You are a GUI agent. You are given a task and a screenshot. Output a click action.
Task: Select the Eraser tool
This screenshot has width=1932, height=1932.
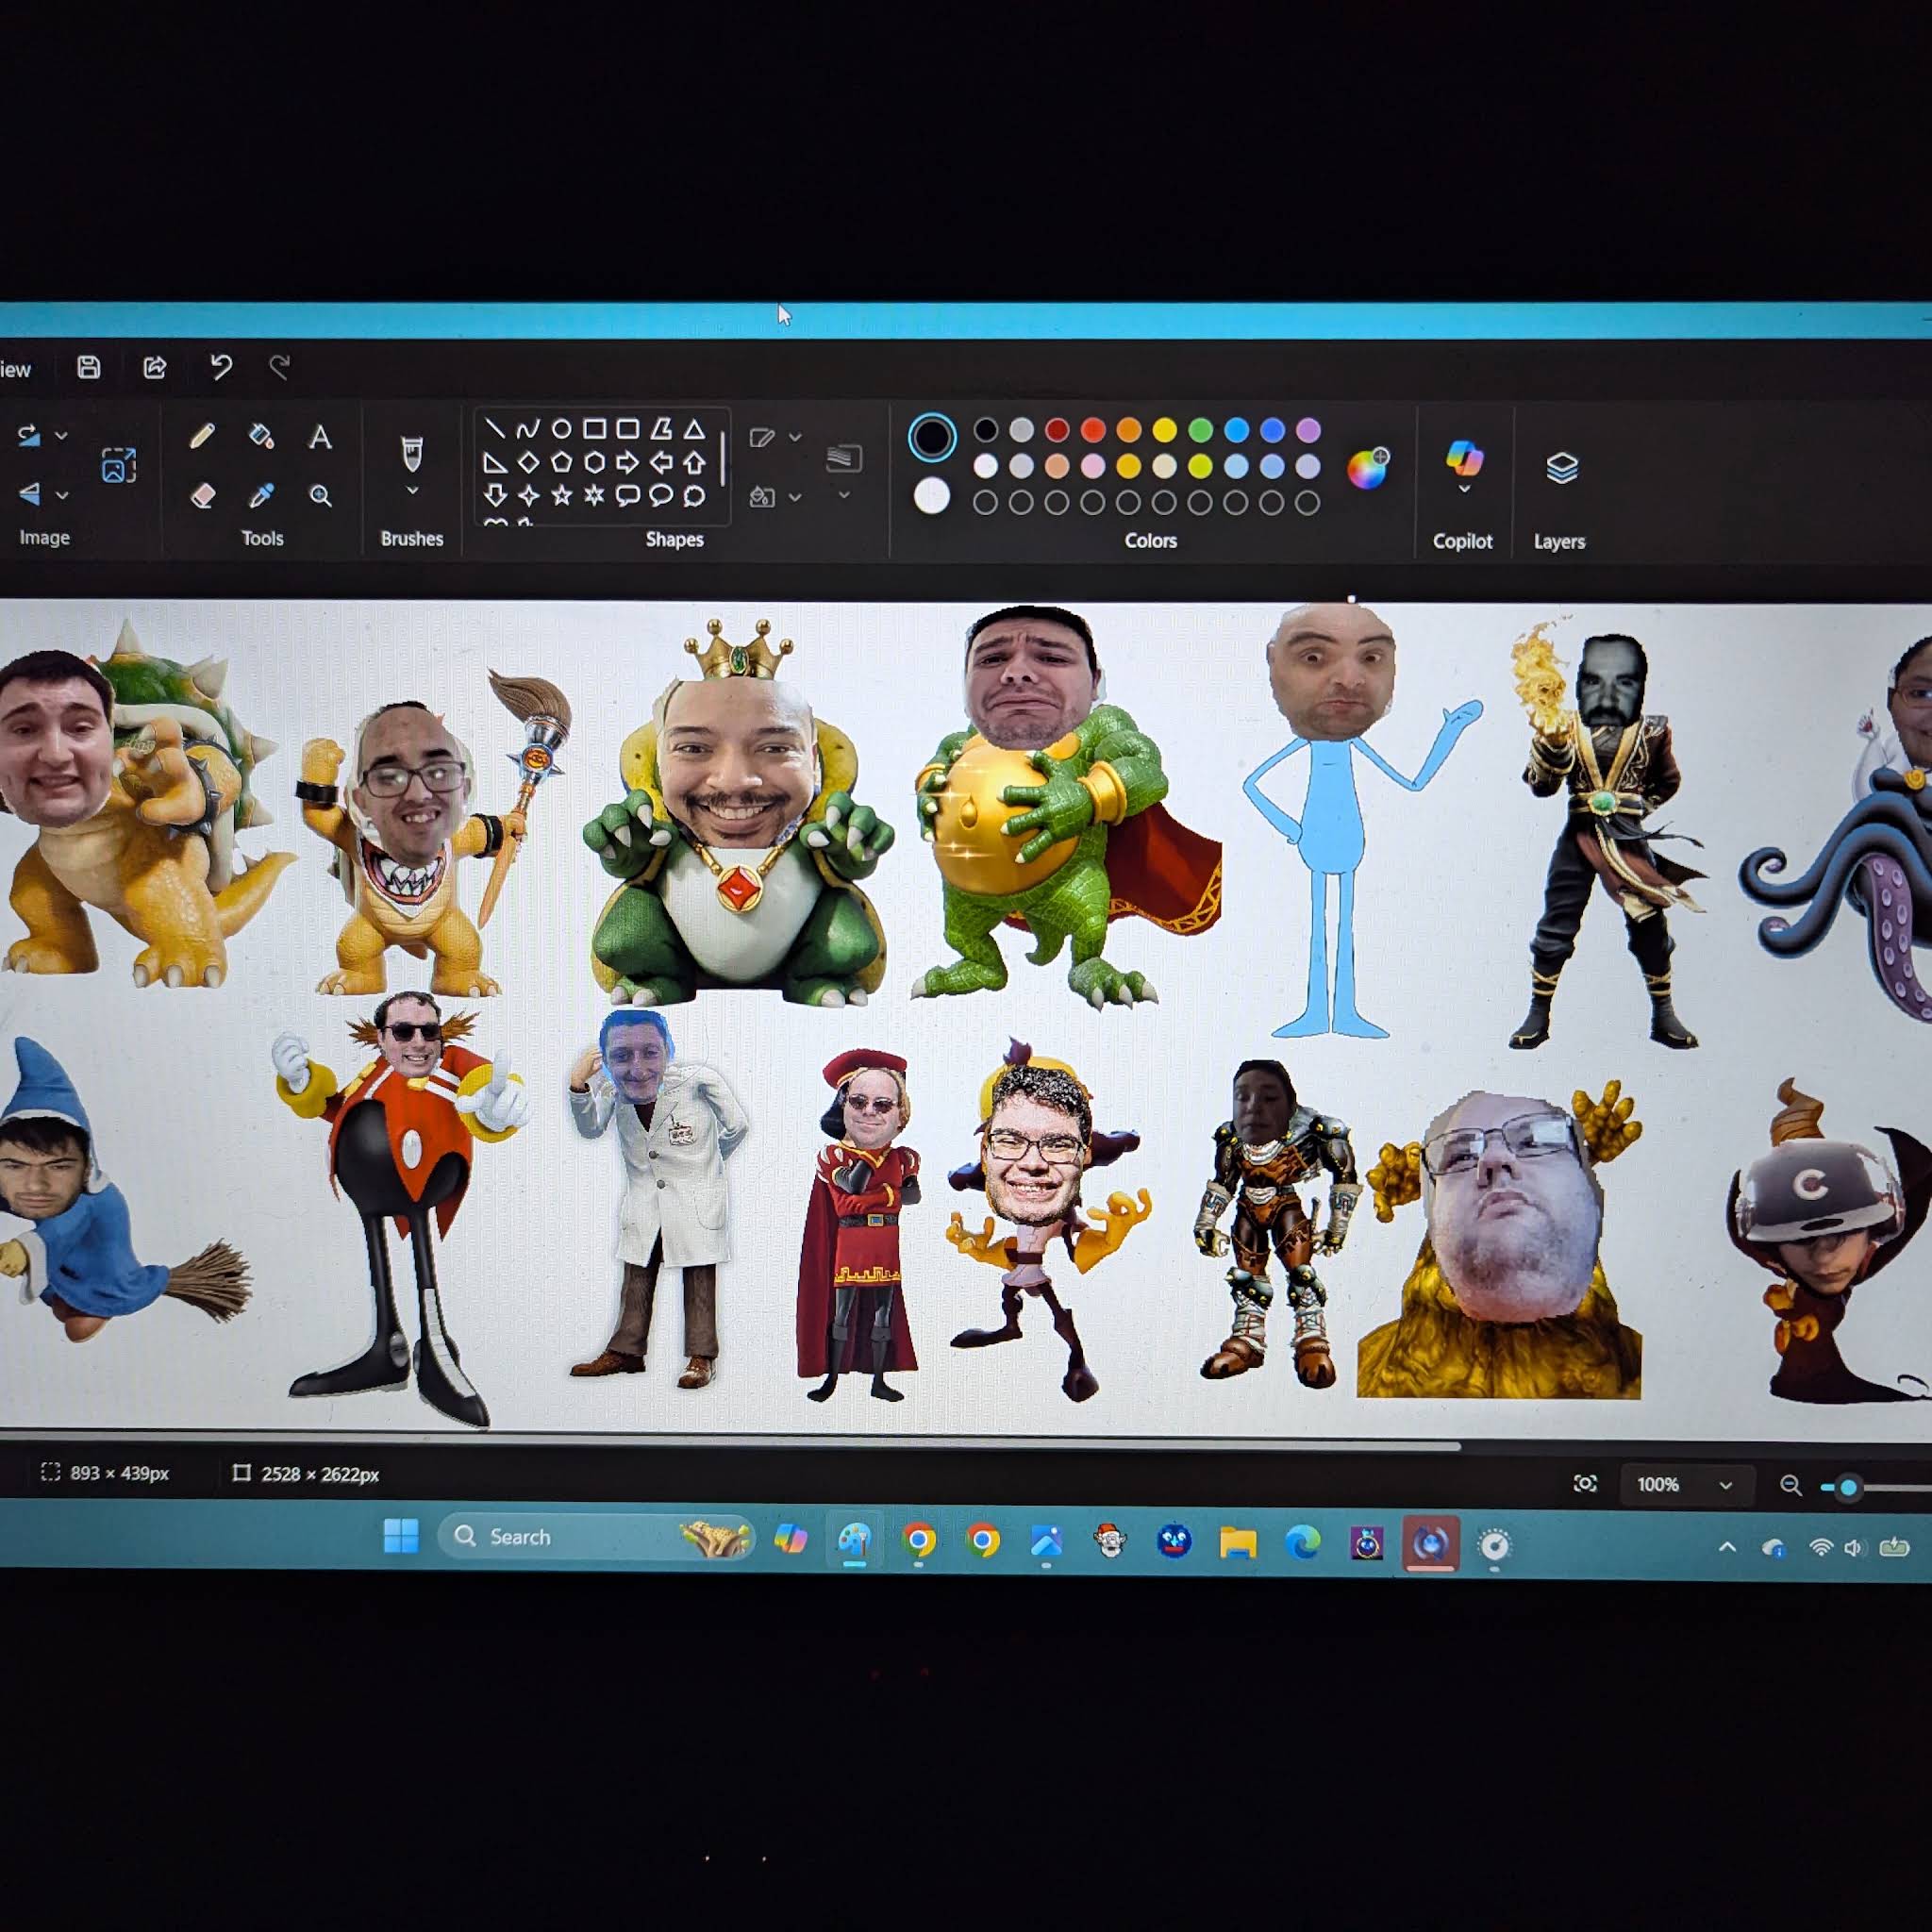(x=203, y=496)
